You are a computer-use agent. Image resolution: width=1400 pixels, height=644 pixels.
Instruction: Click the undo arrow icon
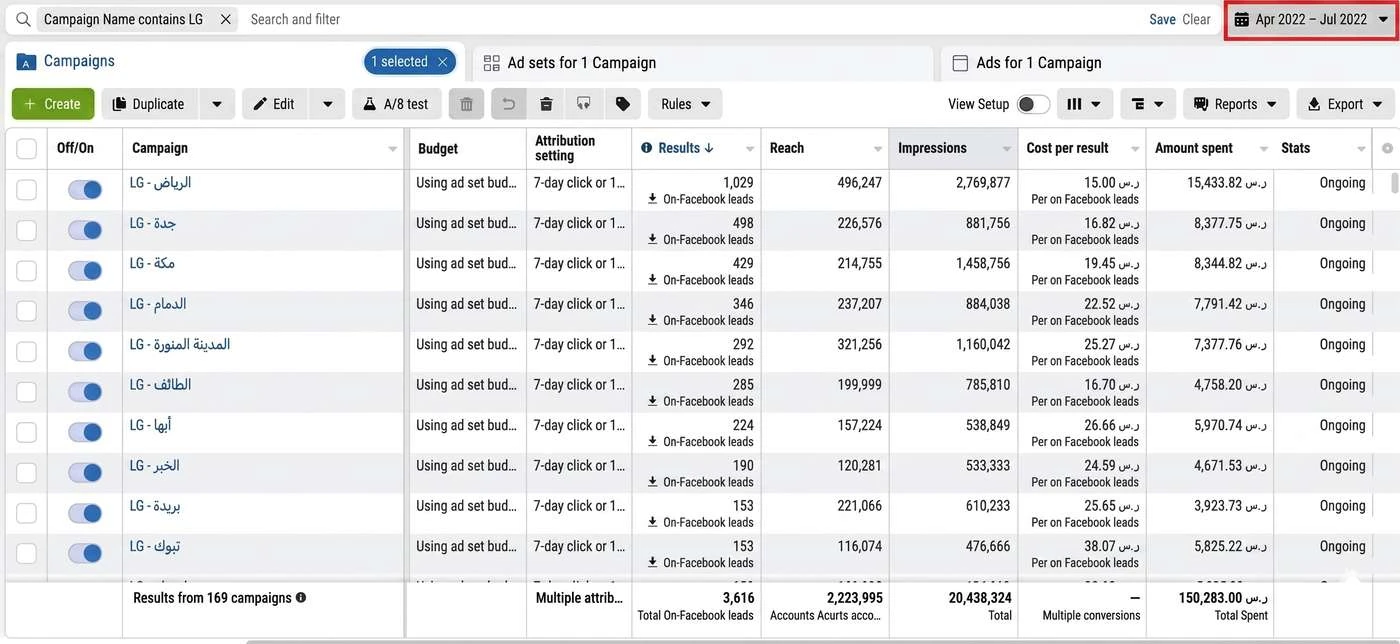point(508,104)
